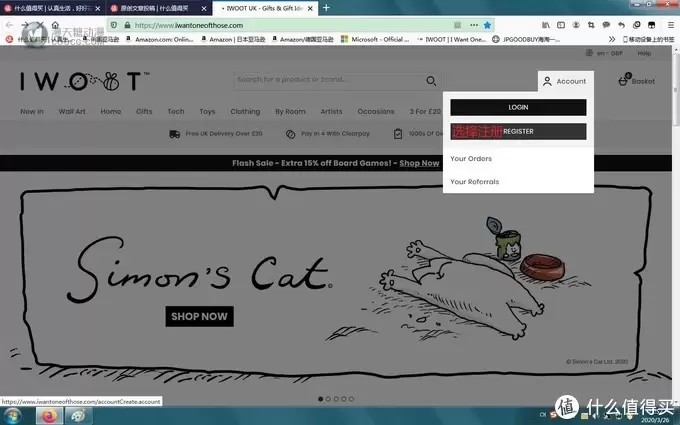Viewport: 680px width, 425px height.
Task: Select Your Orders in account menu
Action: pyautogui.click(x=471, y=158)
